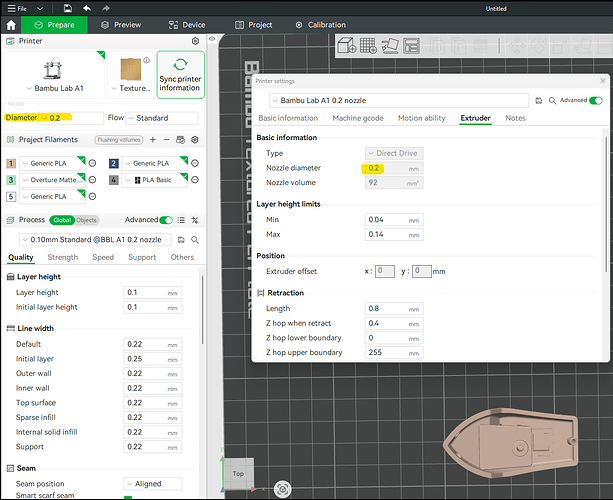
Task: Open the 0.10mm Standard process preset dropdown
Action: (x=95, y=240)
